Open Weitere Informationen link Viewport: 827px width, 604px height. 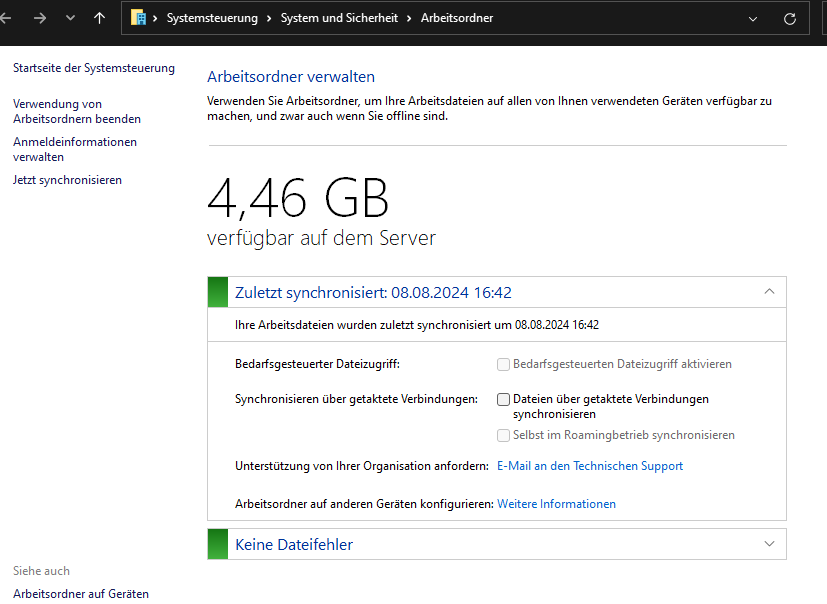[x=556, y=504]
